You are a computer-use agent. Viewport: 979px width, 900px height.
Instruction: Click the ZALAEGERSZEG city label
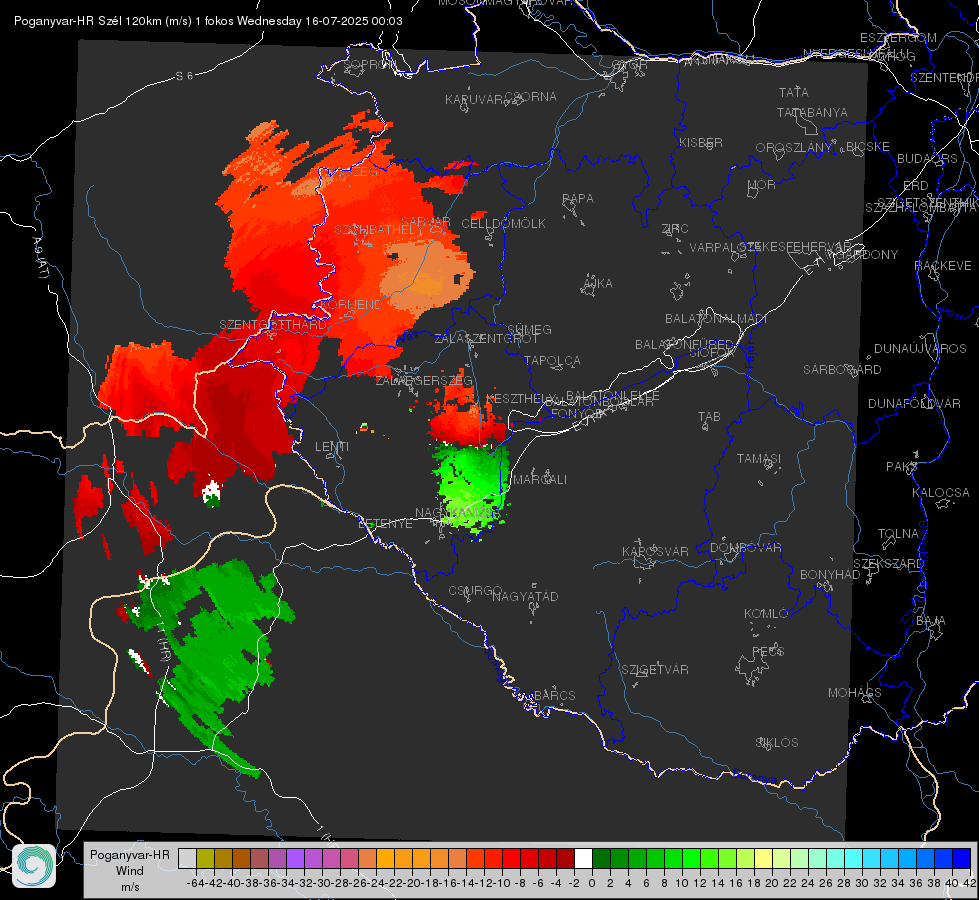click(424, 380)
